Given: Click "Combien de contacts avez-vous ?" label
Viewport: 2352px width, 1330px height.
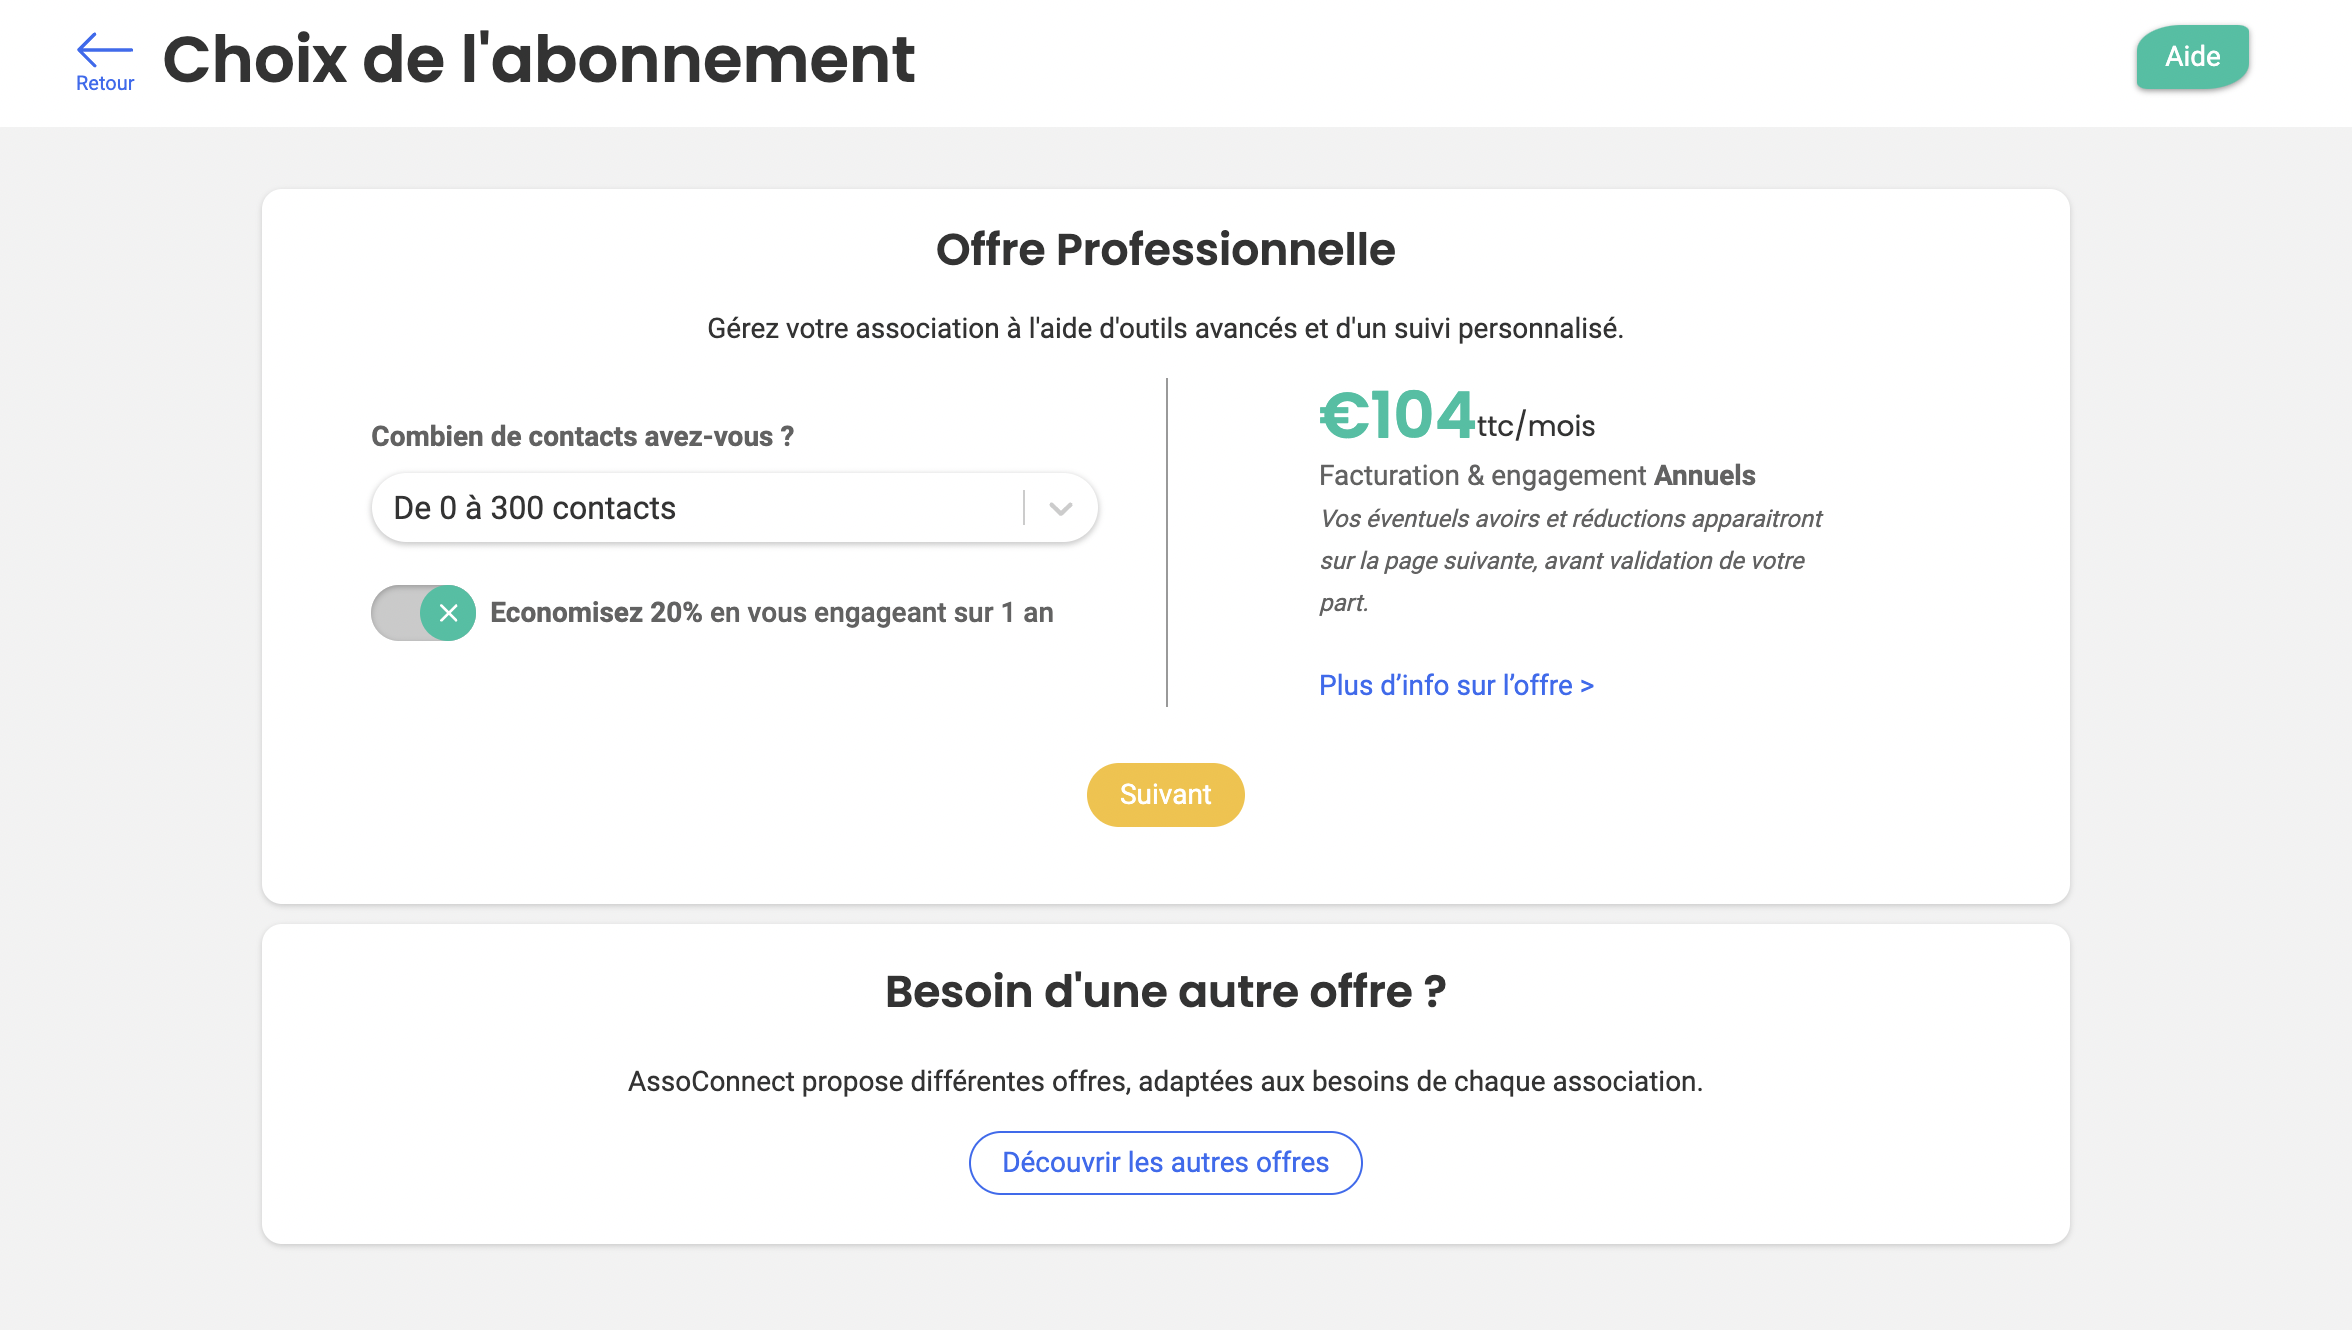Looking at the screenshot, I should point(582,437).
